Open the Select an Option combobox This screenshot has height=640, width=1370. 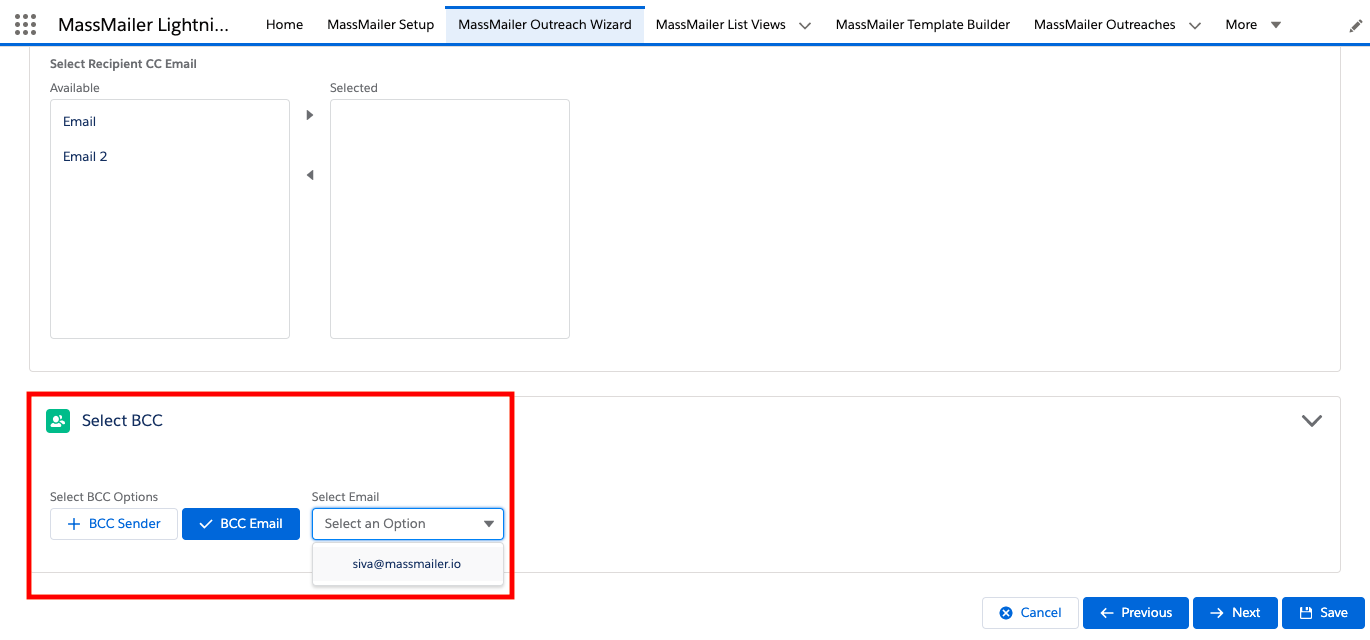pos(408,524)
